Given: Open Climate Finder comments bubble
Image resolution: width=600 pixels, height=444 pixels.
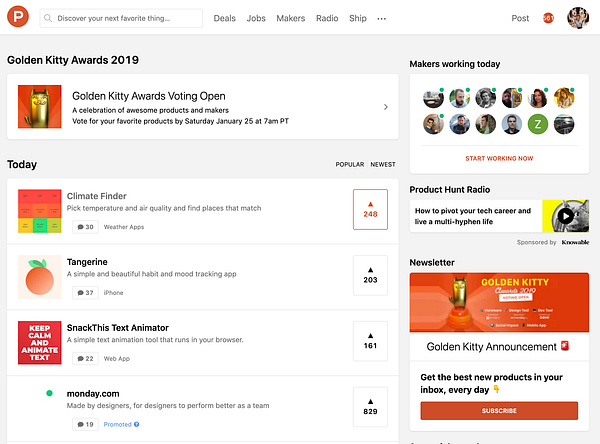Looking at the screenshot, I should (x=85, y=227).
